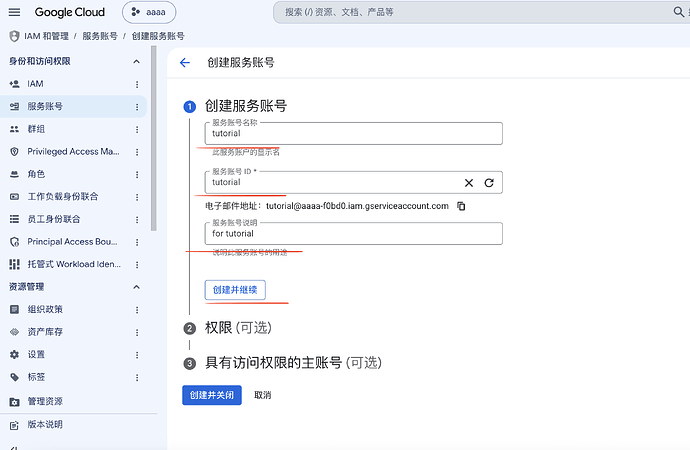Go to 服务账号 breadcrumb link

(100, 36)
